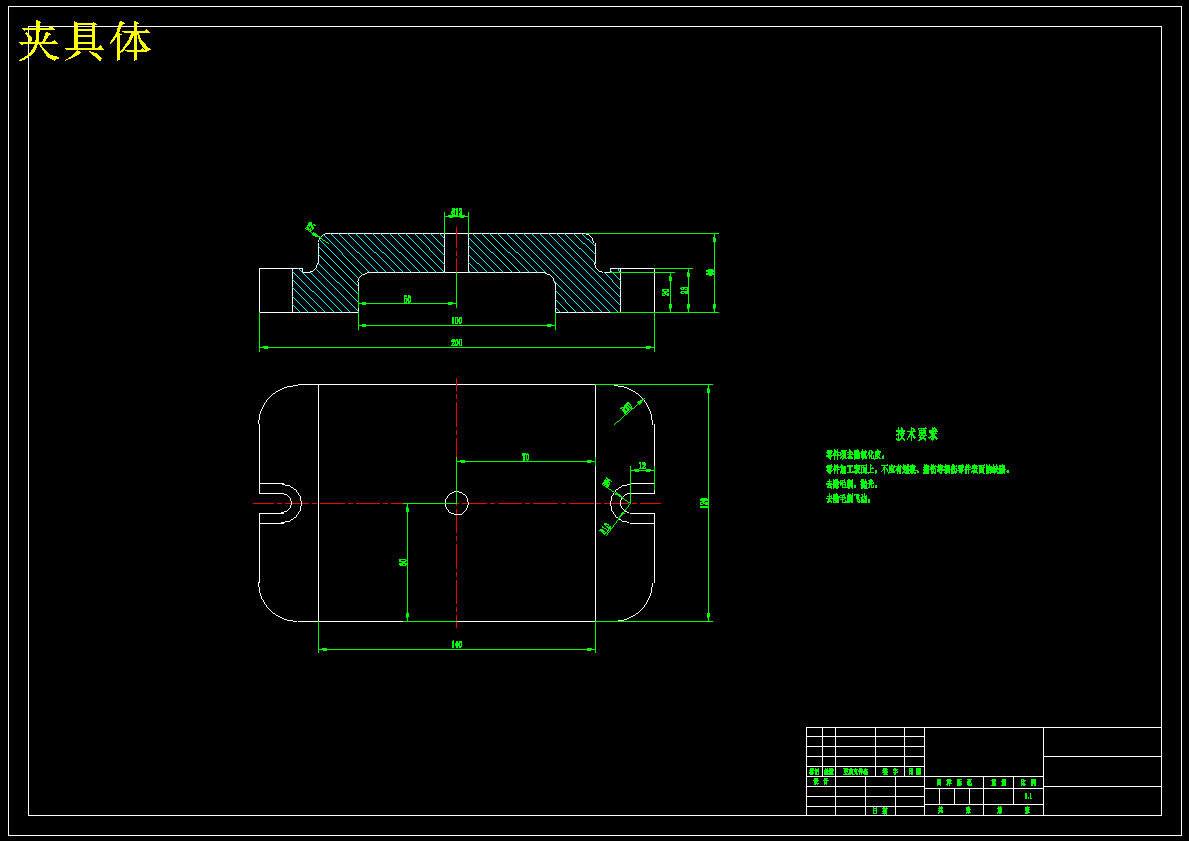Select the 重量 cell in title block
This screenshot has width=1189, height=841.
pos(999,782)
